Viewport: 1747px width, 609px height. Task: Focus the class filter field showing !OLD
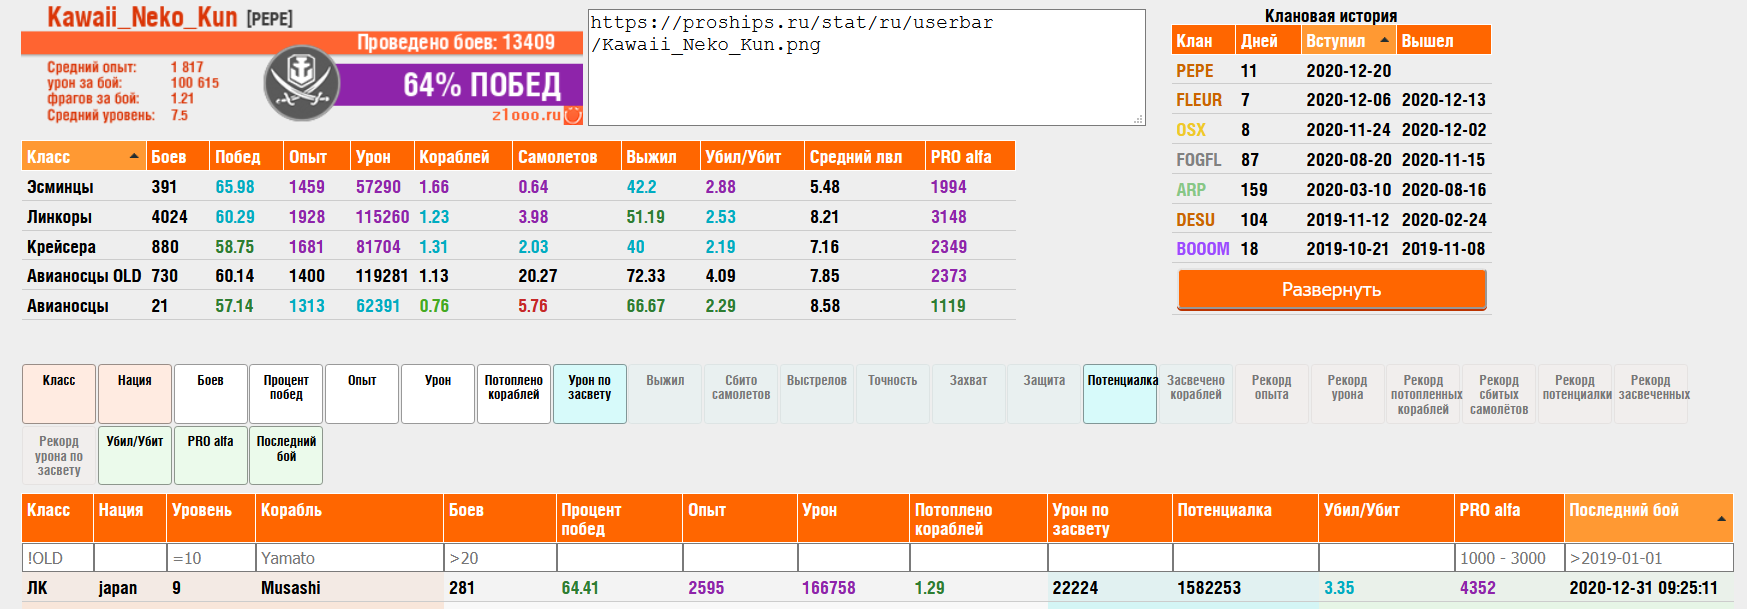(58, 558)
